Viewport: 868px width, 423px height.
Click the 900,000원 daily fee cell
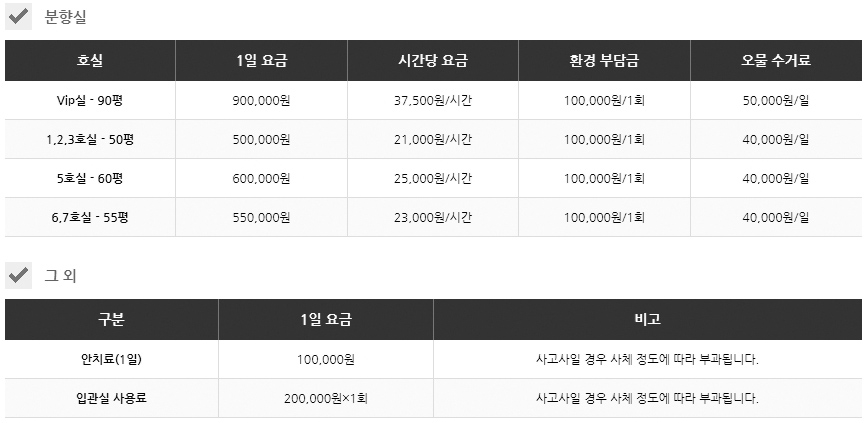(261, 101)
